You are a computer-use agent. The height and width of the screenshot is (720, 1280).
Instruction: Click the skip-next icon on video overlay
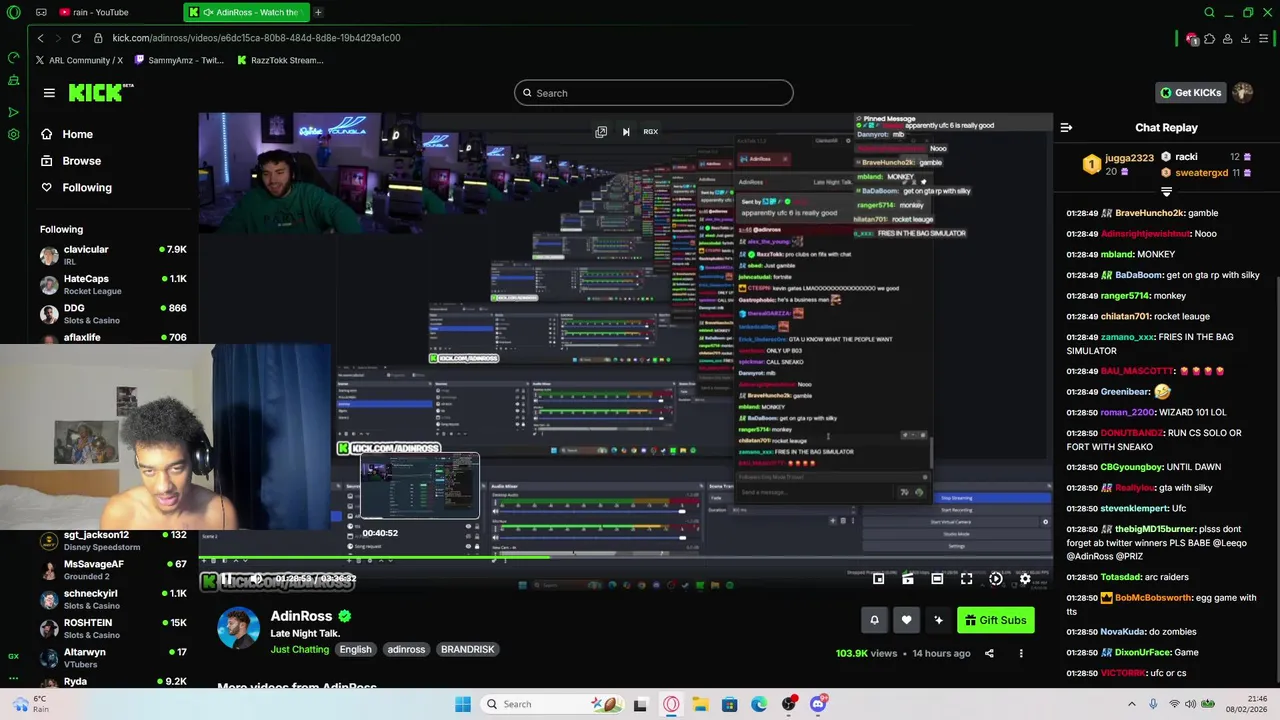pyautogui.click(x=626, y=131)
